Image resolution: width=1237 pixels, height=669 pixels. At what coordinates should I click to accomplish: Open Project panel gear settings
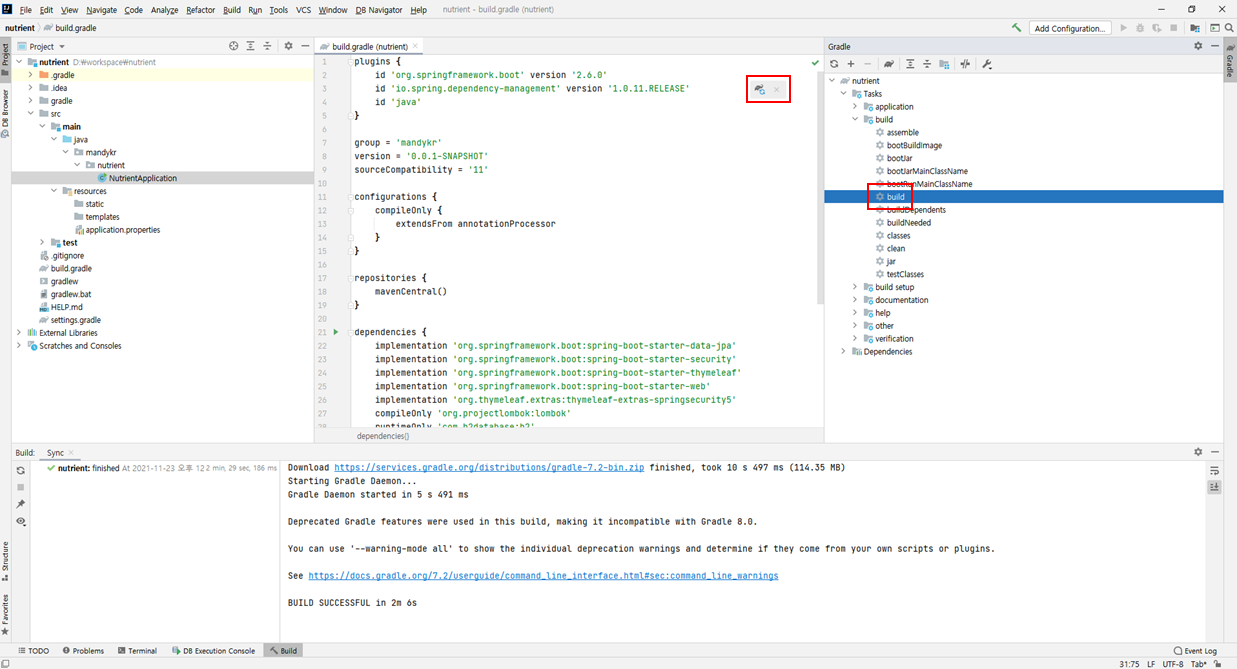pos(289,46)
